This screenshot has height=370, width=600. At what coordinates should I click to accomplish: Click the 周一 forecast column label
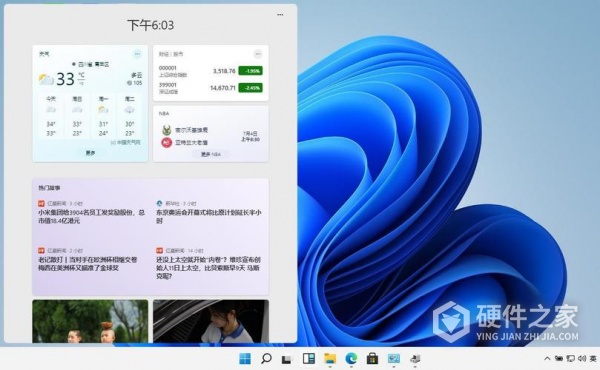point(103,99)
